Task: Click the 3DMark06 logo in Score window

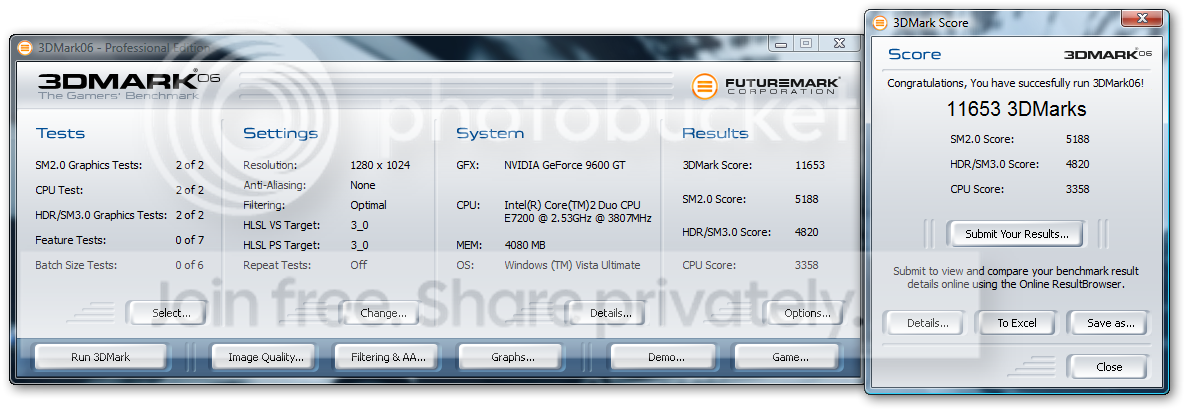Action: 1108,54
